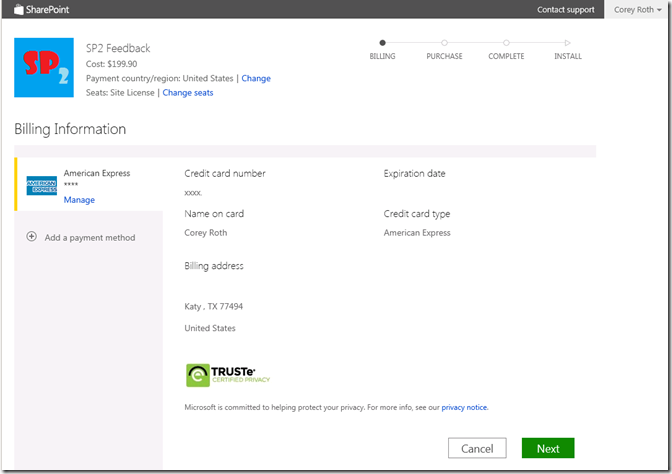Click the Cost: $199.90 text

[111, 64]
